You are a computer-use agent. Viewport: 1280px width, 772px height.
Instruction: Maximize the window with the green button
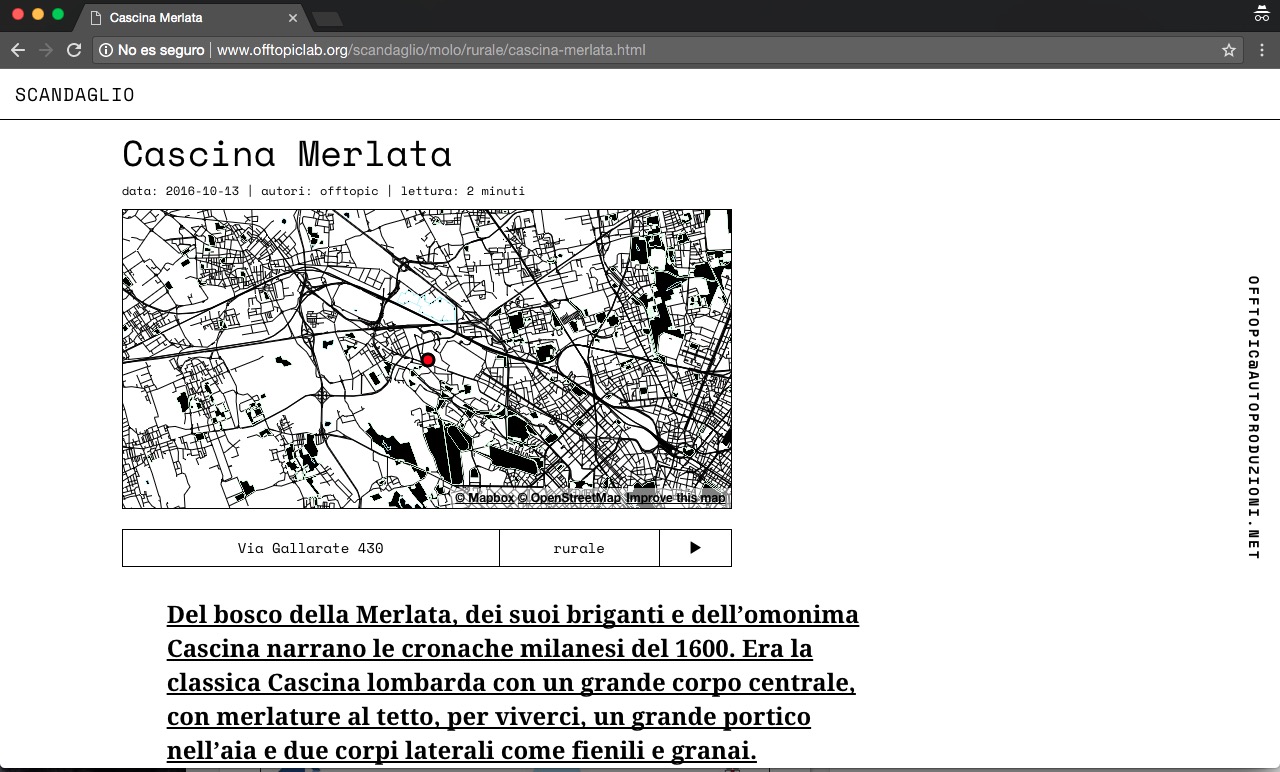(x=58, y=14)
